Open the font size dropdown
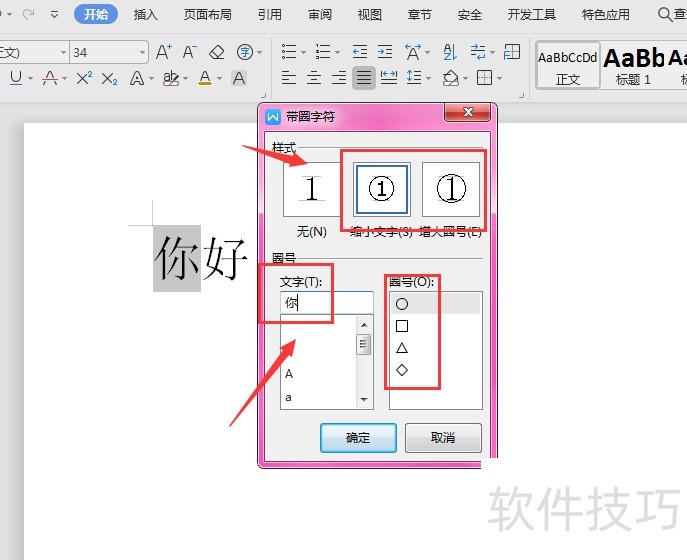The image size is (687, 560). pos(142,53)
